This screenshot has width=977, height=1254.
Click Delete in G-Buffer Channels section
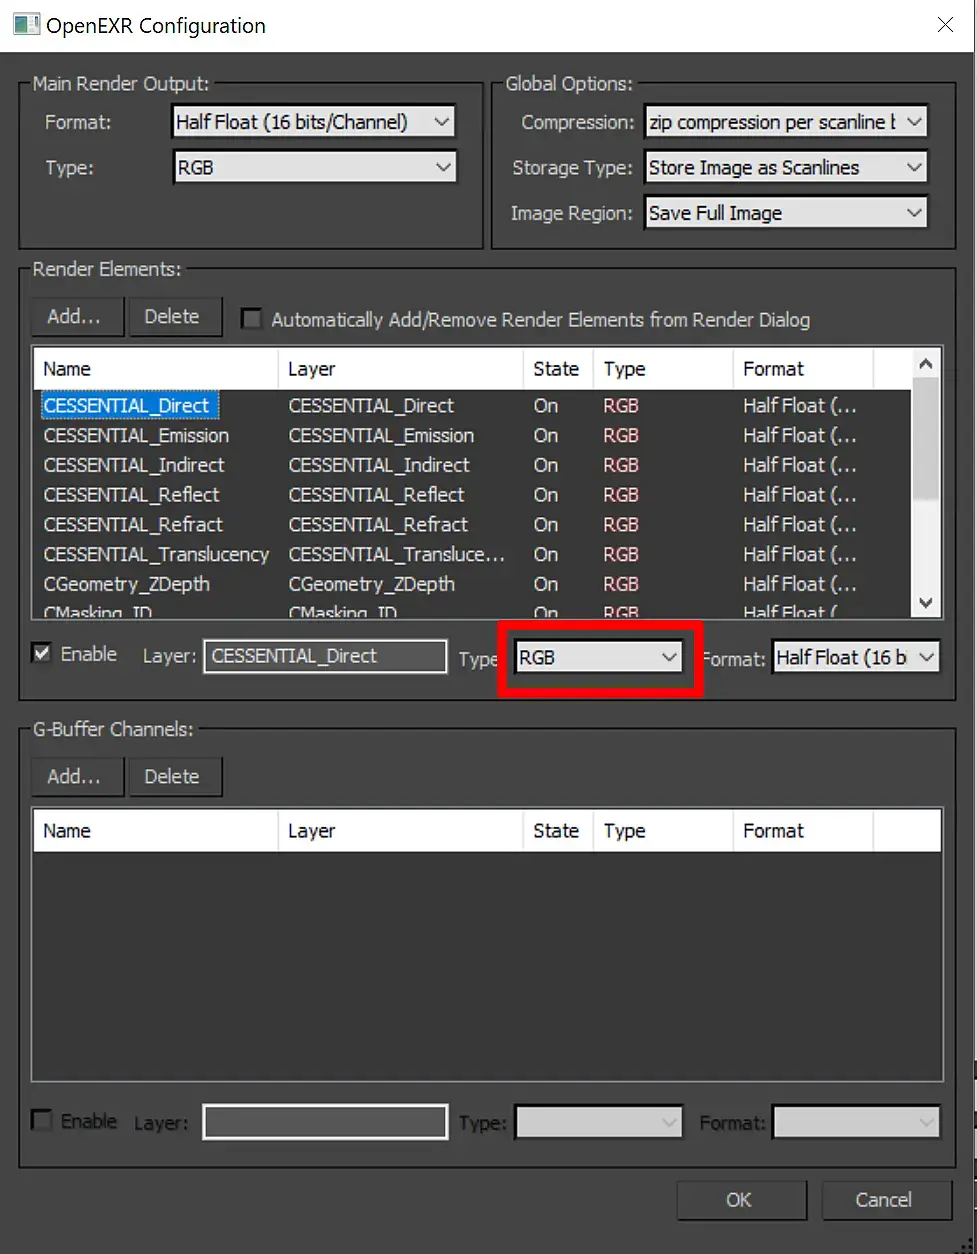pos(174,776)
